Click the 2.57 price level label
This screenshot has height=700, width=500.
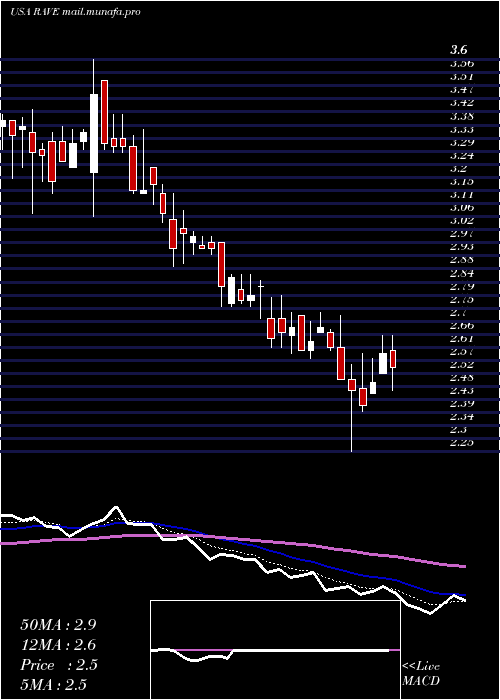462,351
